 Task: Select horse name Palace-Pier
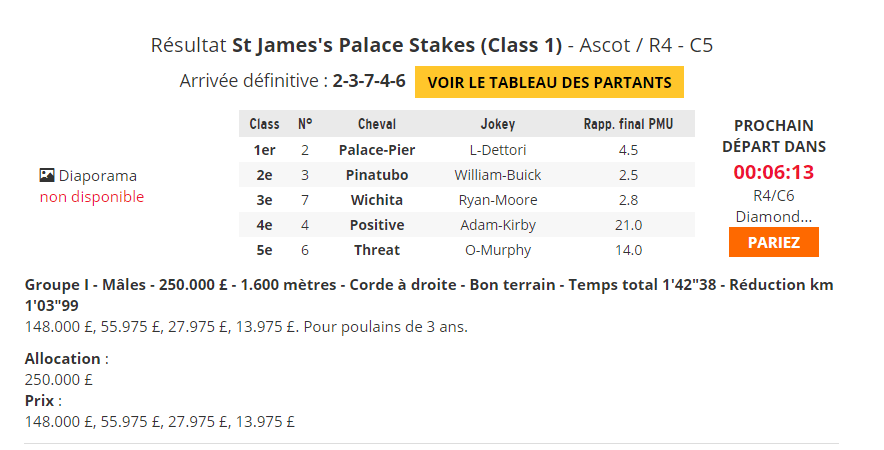[377, 150]
